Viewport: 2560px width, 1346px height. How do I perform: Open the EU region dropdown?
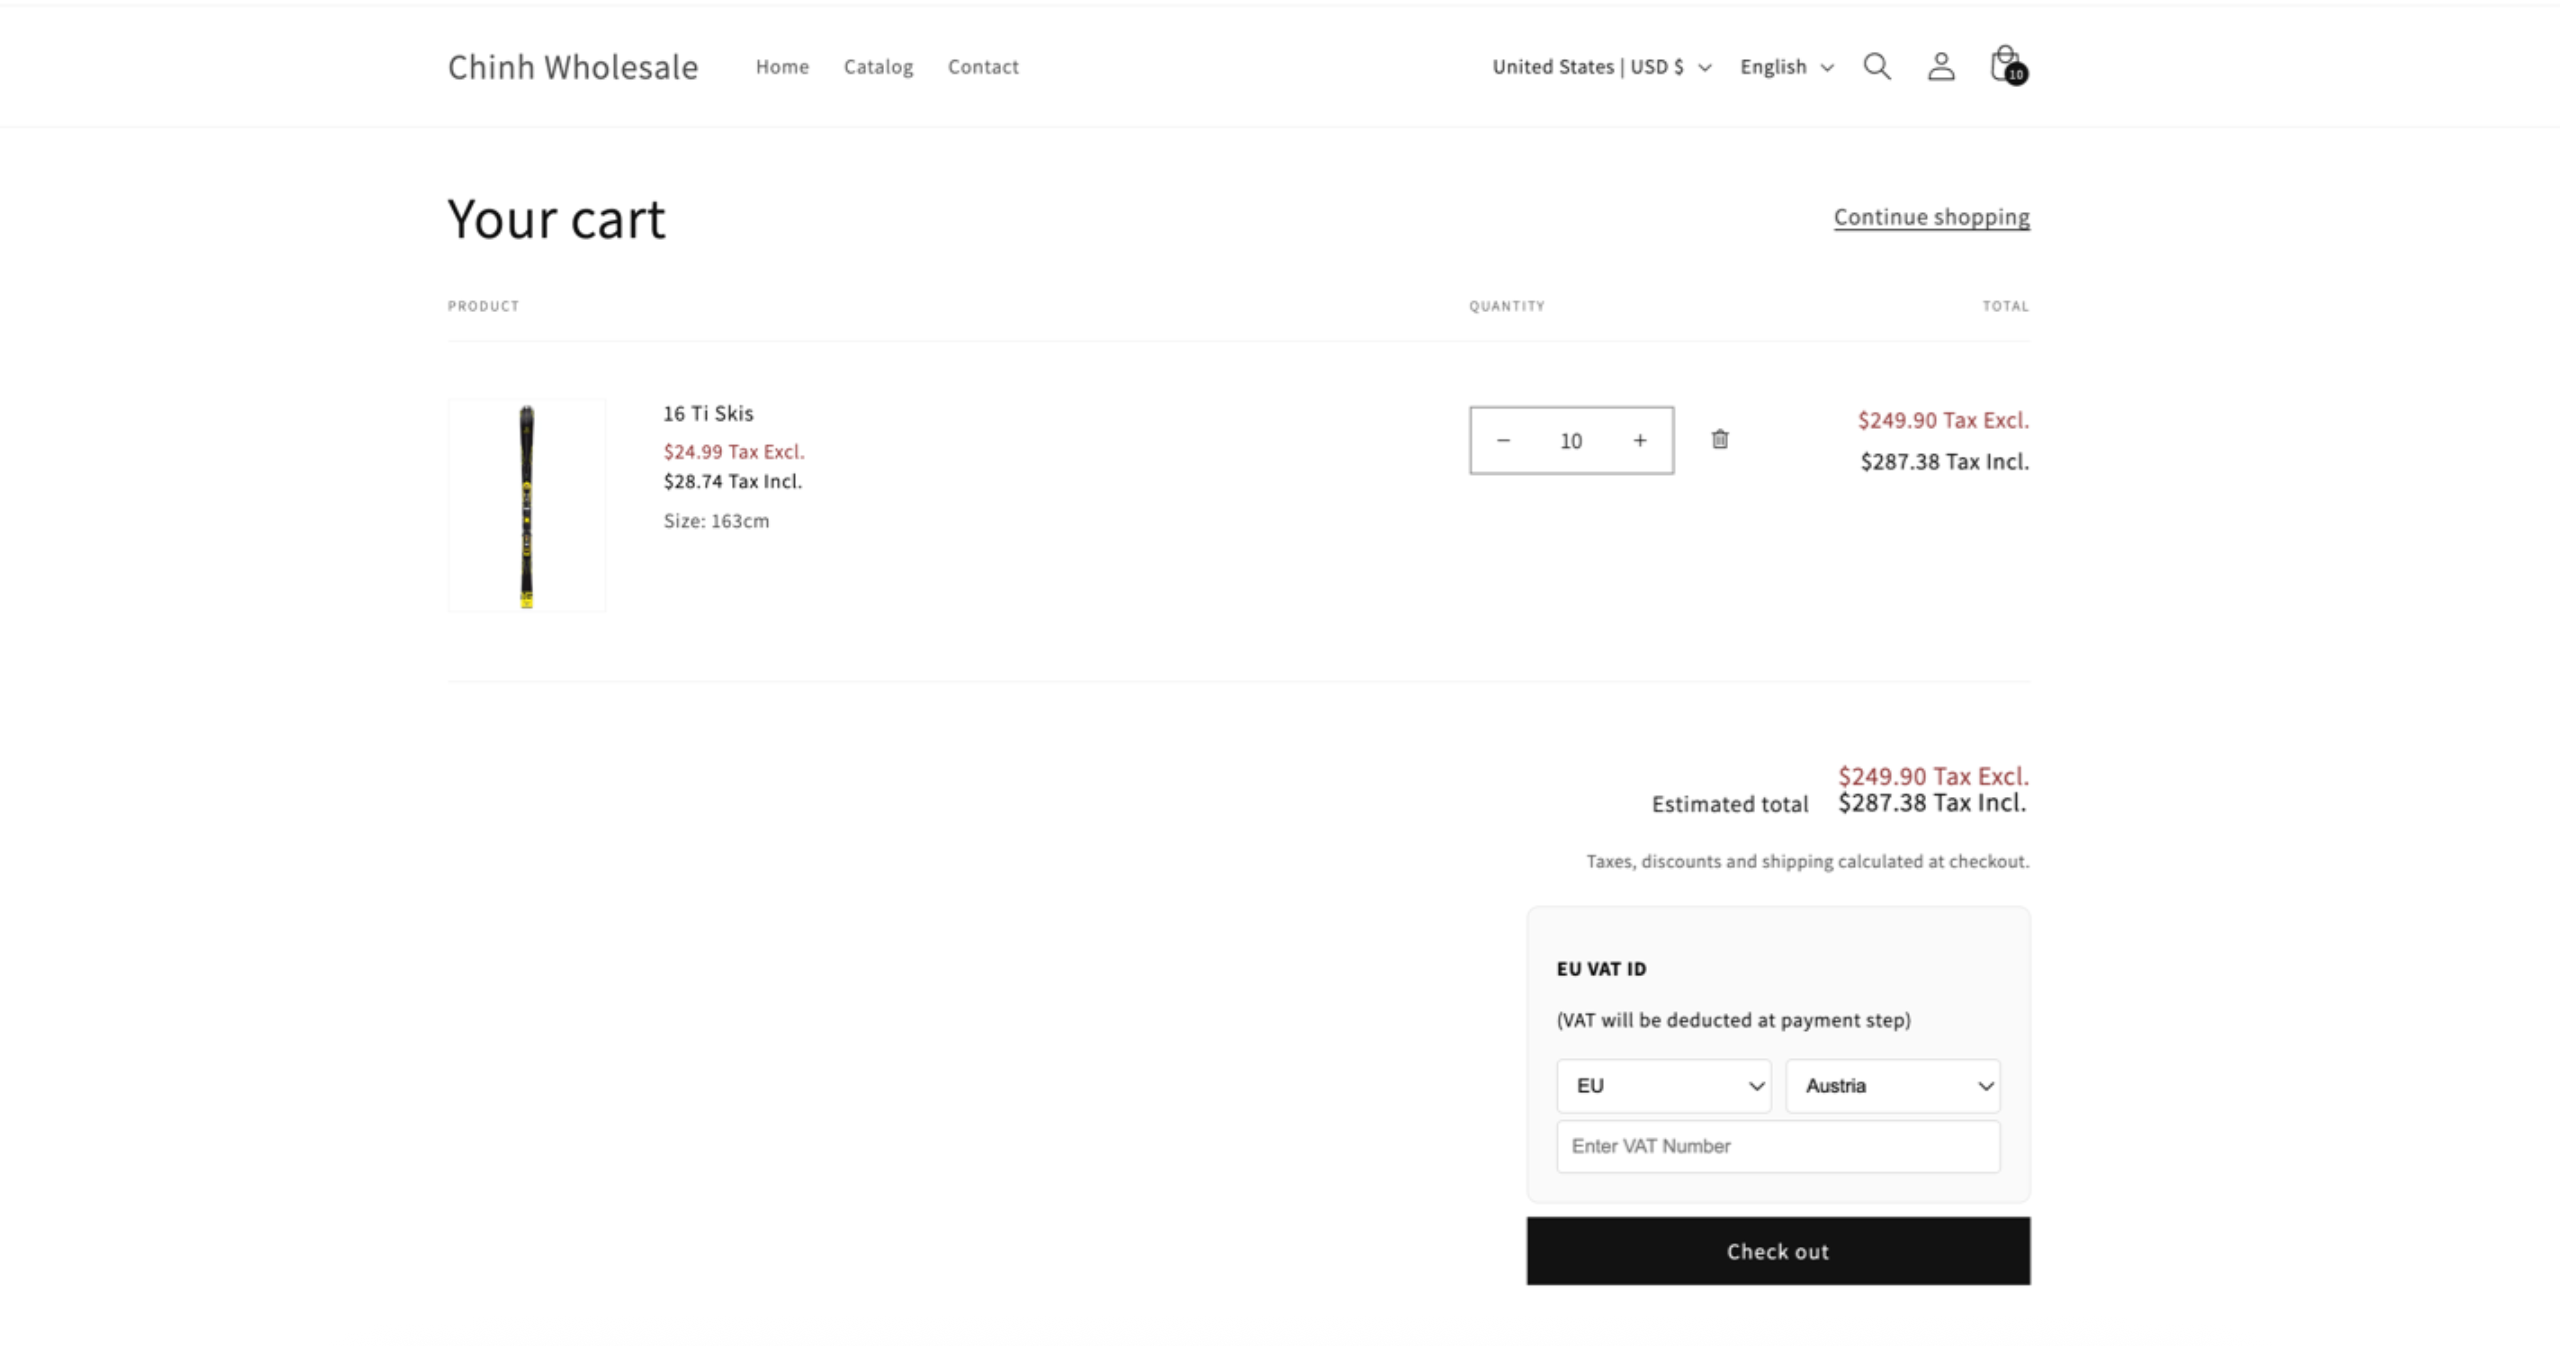click(1664, 1086)
